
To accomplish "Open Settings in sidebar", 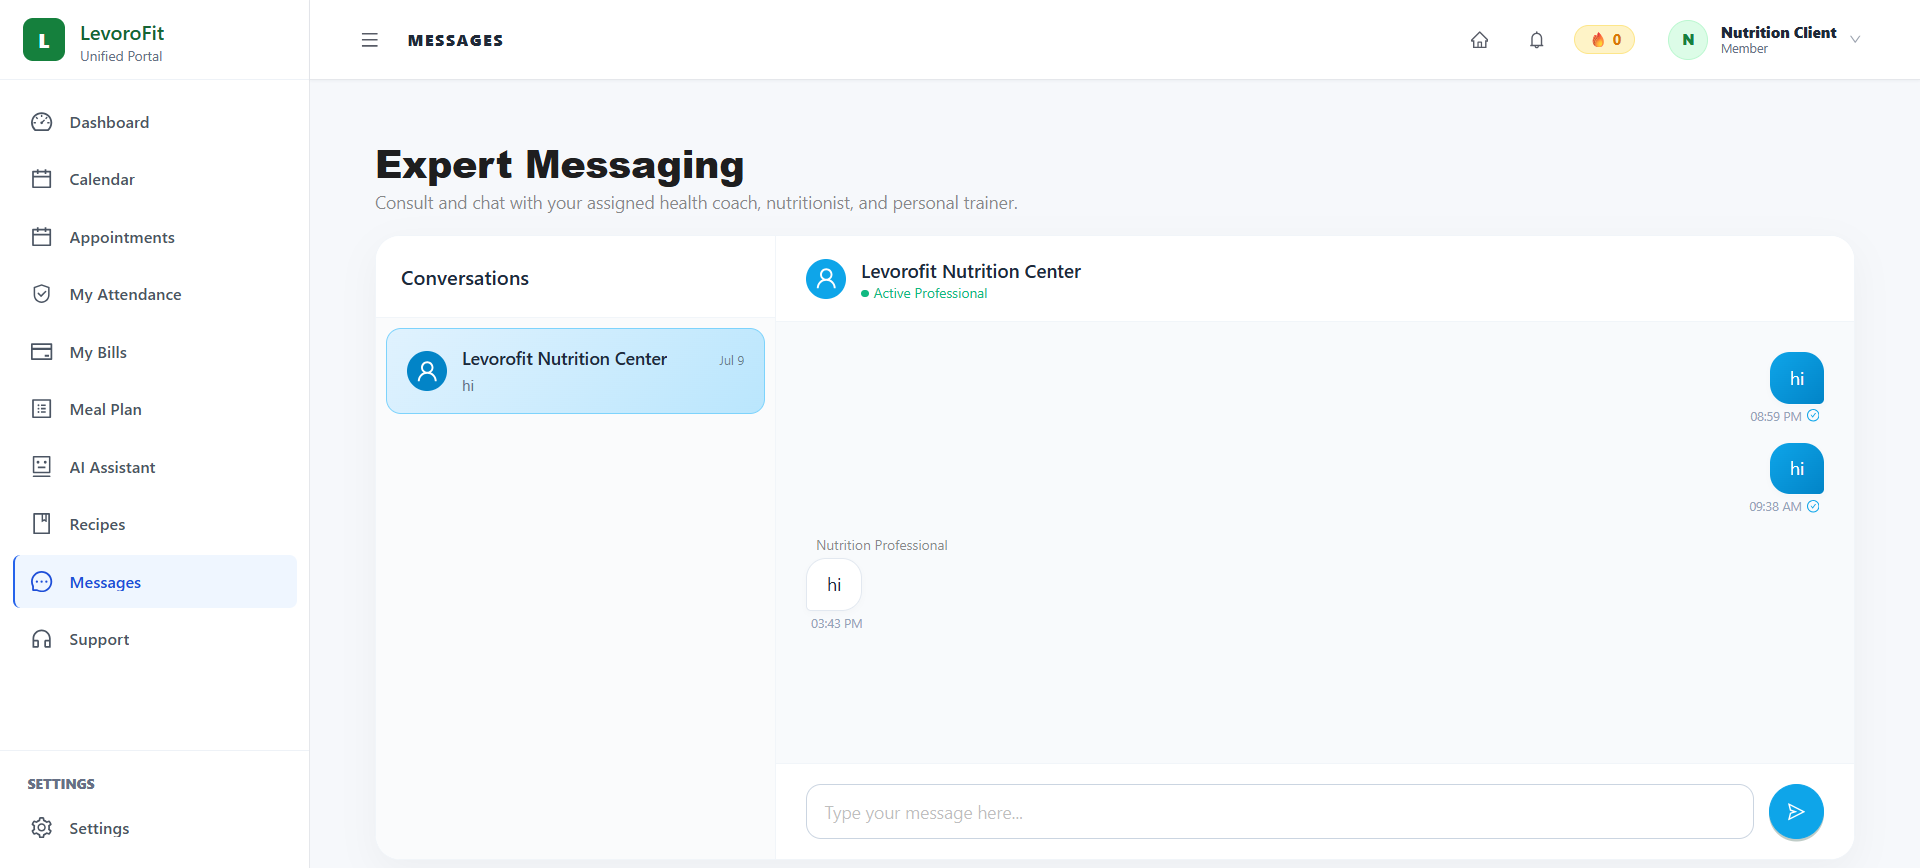I will (x=155, y=828).
